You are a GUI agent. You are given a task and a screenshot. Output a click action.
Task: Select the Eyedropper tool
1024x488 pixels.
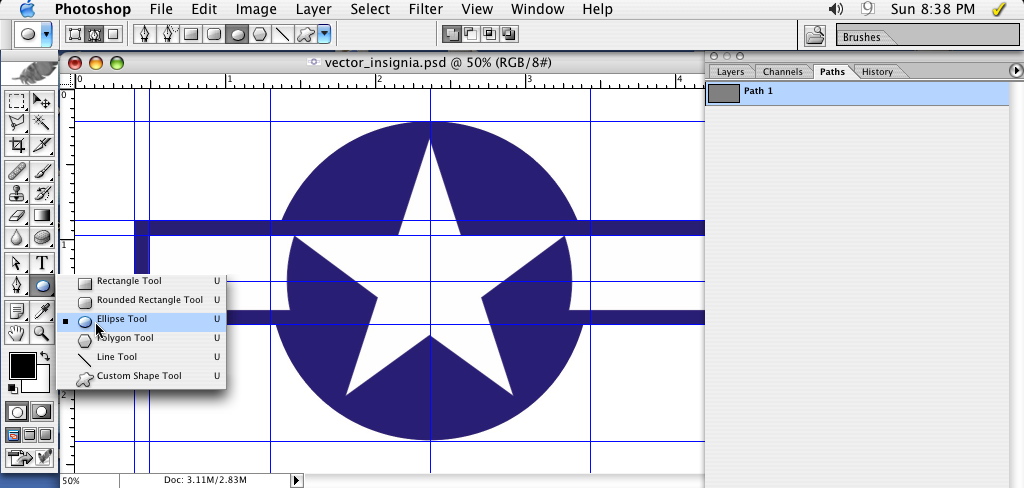click(42, 312)
